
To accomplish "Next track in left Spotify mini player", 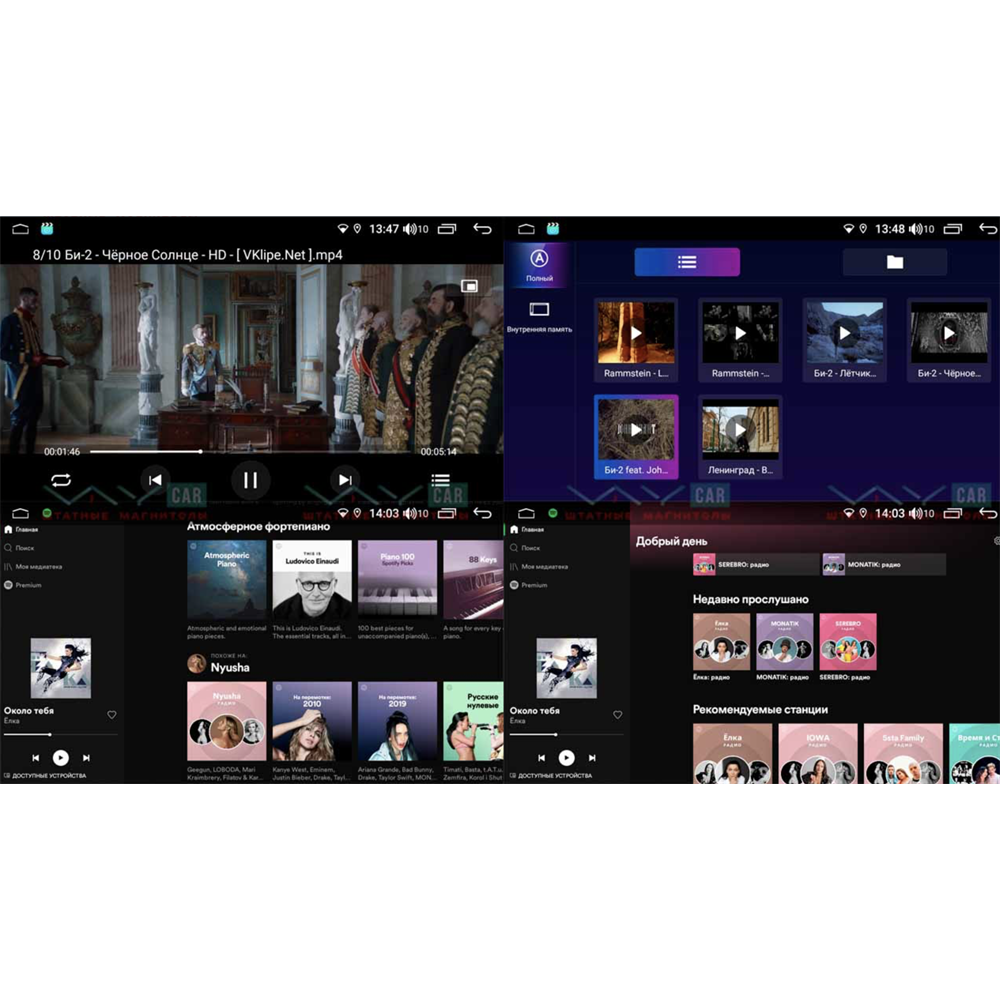I will 86,758.
